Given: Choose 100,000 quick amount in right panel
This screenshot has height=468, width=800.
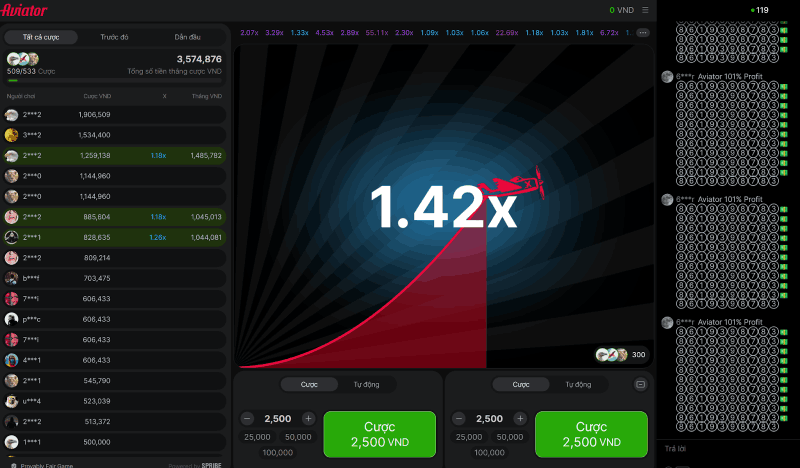Looking at the screenshot, I should (489, 452).
